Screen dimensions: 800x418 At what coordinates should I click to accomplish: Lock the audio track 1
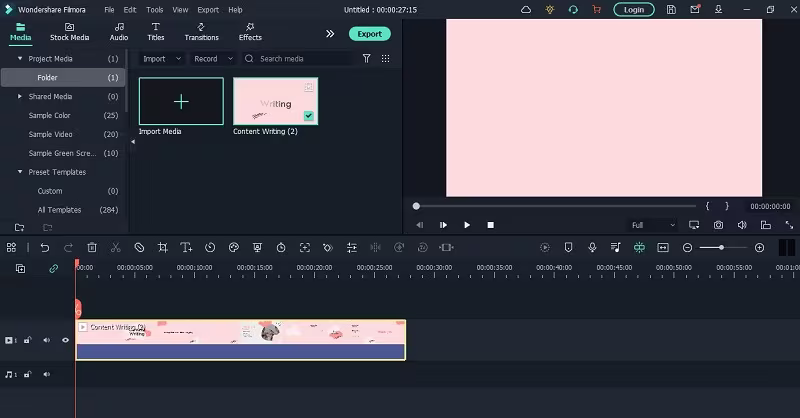click(28, 374)
